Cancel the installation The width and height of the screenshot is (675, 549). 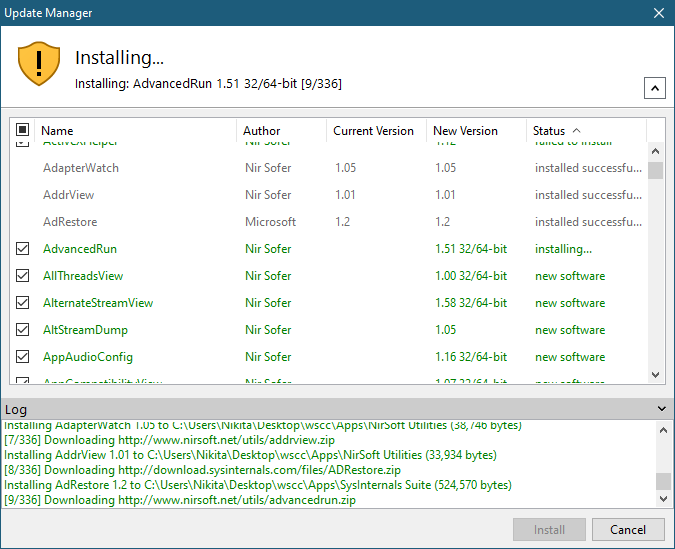(628, 529)
